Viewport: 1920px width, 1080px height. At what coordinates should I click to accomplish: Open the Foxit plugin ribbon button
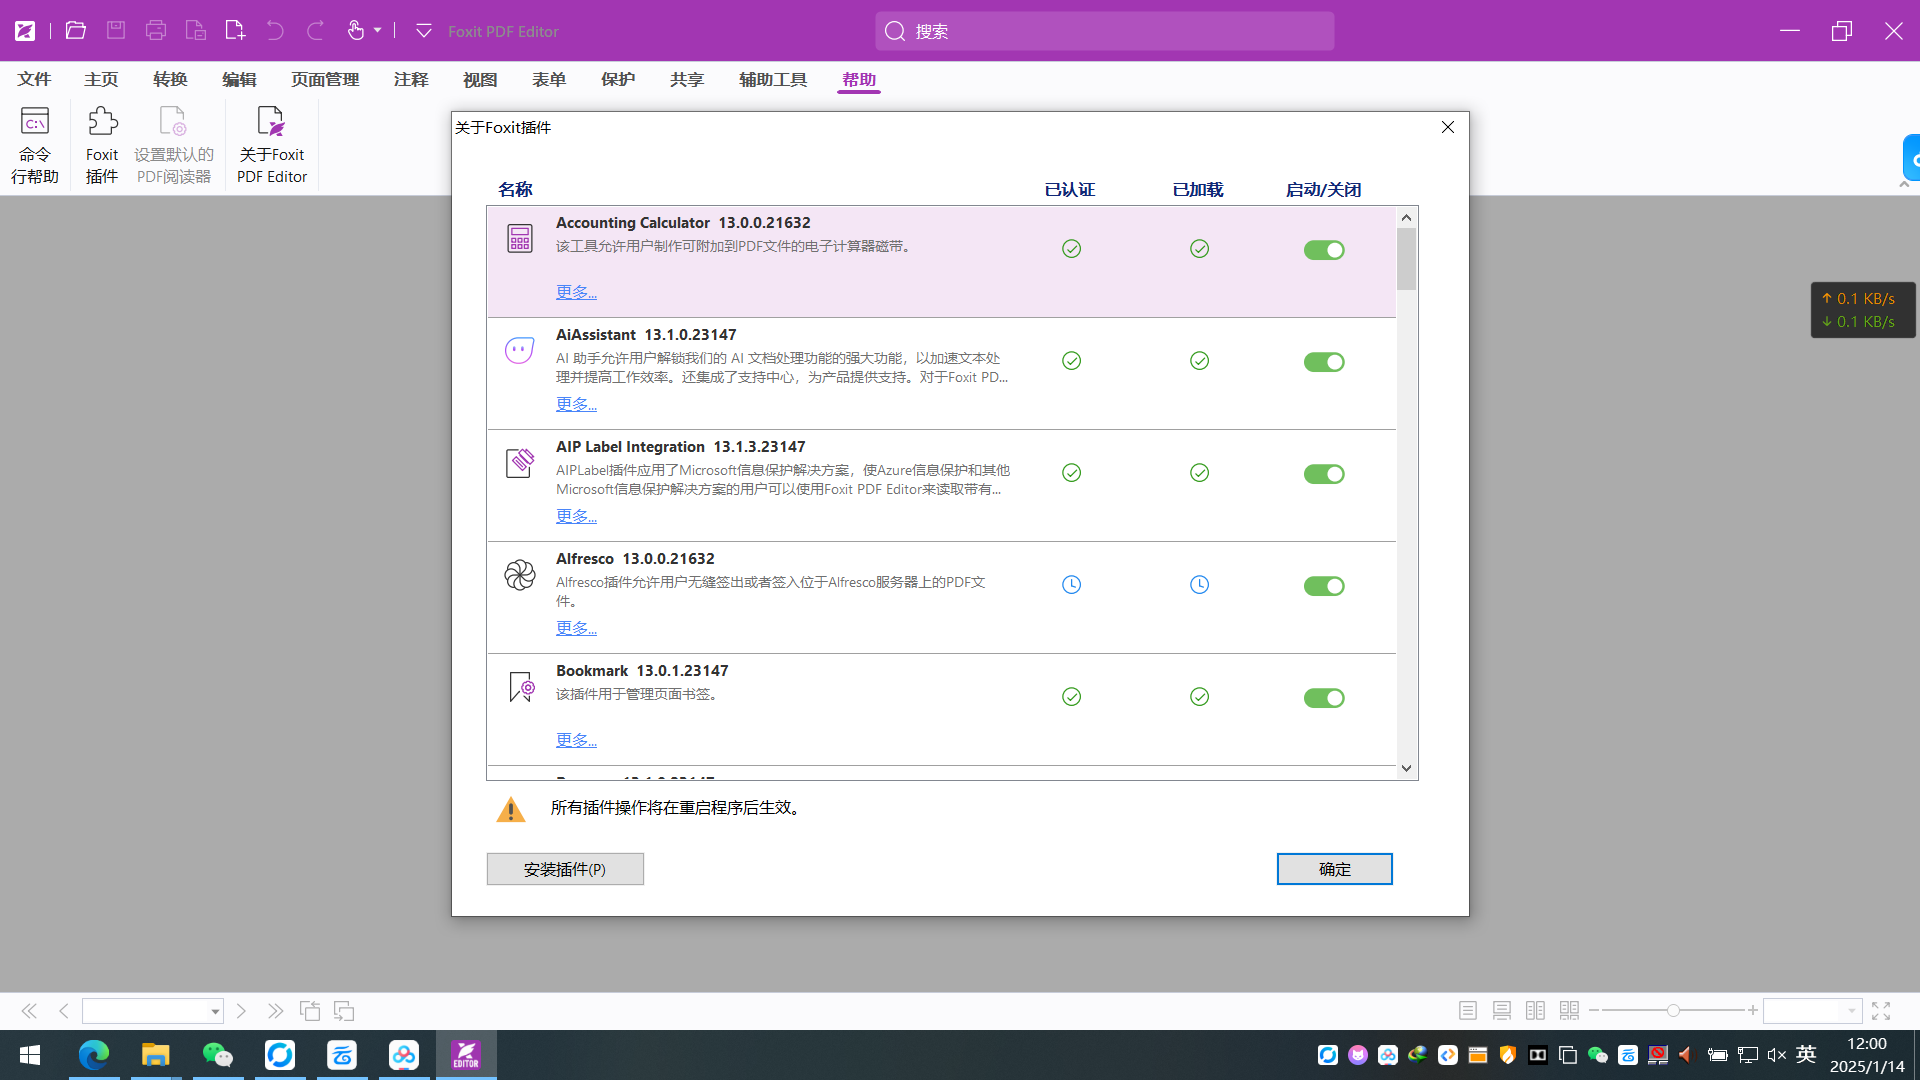102,145
